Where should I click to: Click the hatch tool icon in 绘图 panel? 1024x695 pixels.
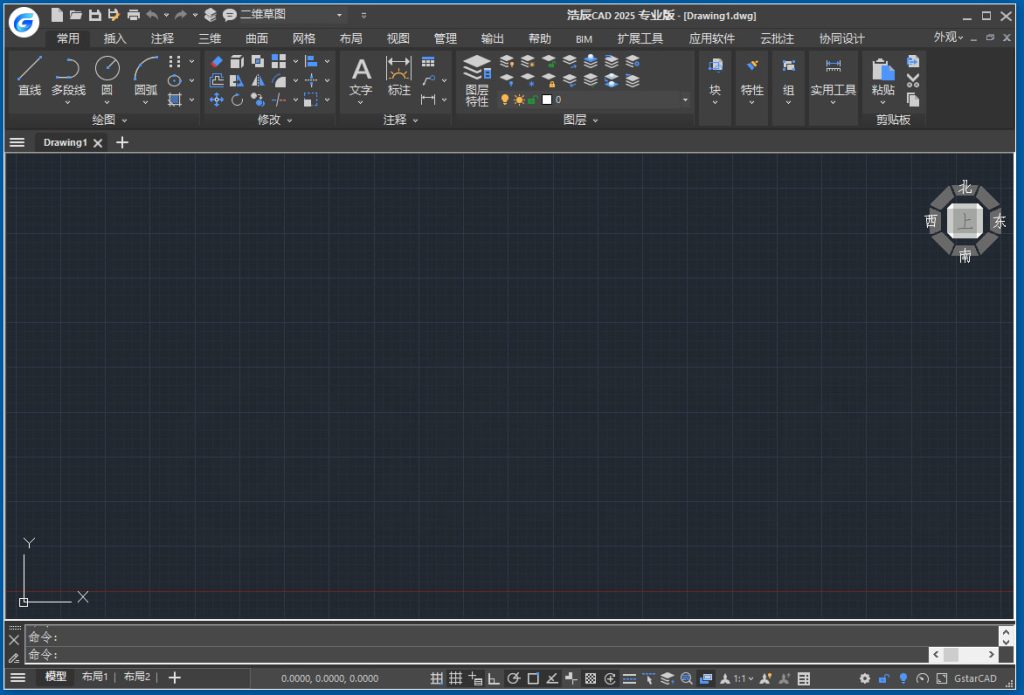174,99
